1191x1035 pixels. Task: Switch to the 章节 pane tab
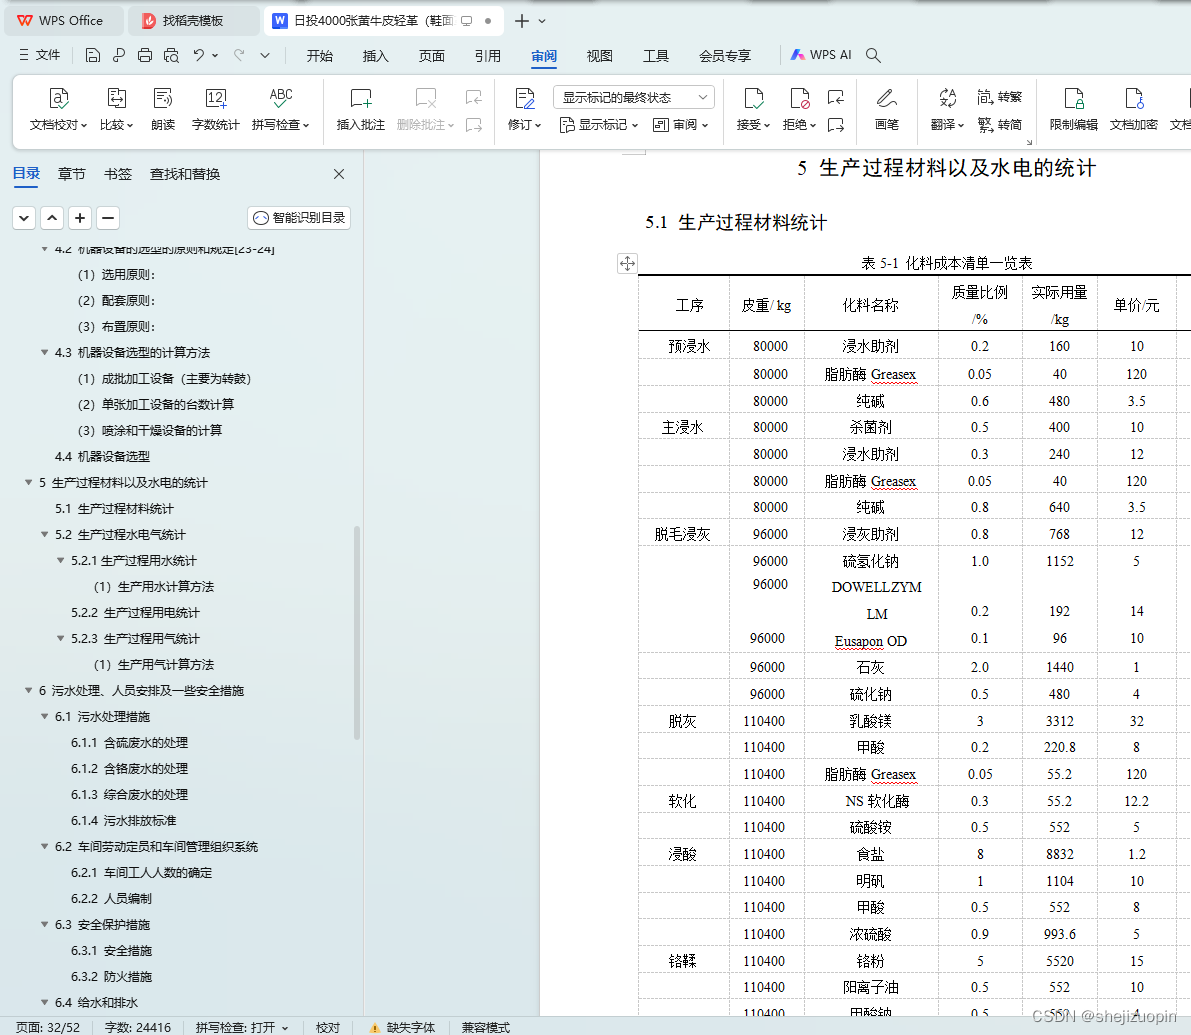71,174
